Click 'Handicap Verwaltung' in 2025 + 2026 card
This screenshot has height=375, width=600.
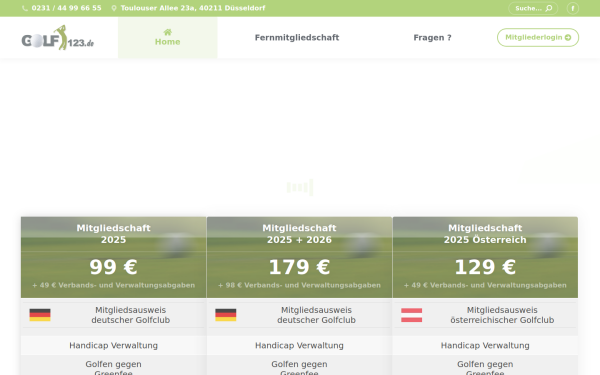300,346
